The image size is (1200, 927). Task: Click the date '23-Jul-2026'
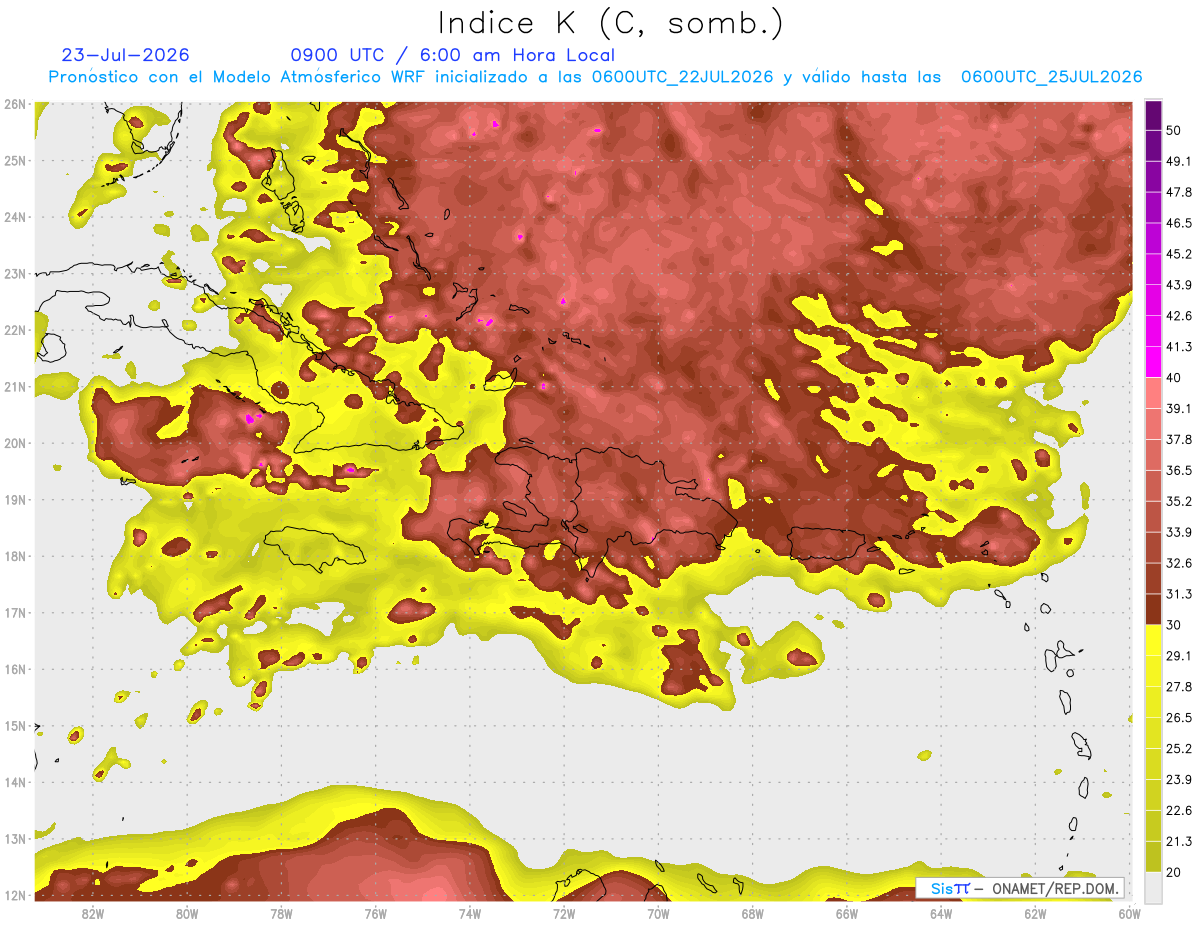pos(125,55)
